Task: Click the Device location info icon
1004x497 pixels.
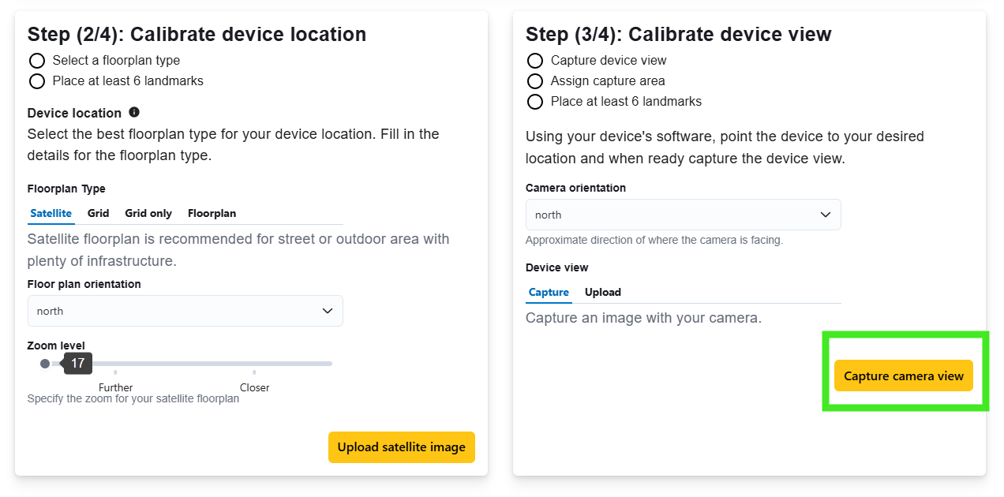Action: 134,112
